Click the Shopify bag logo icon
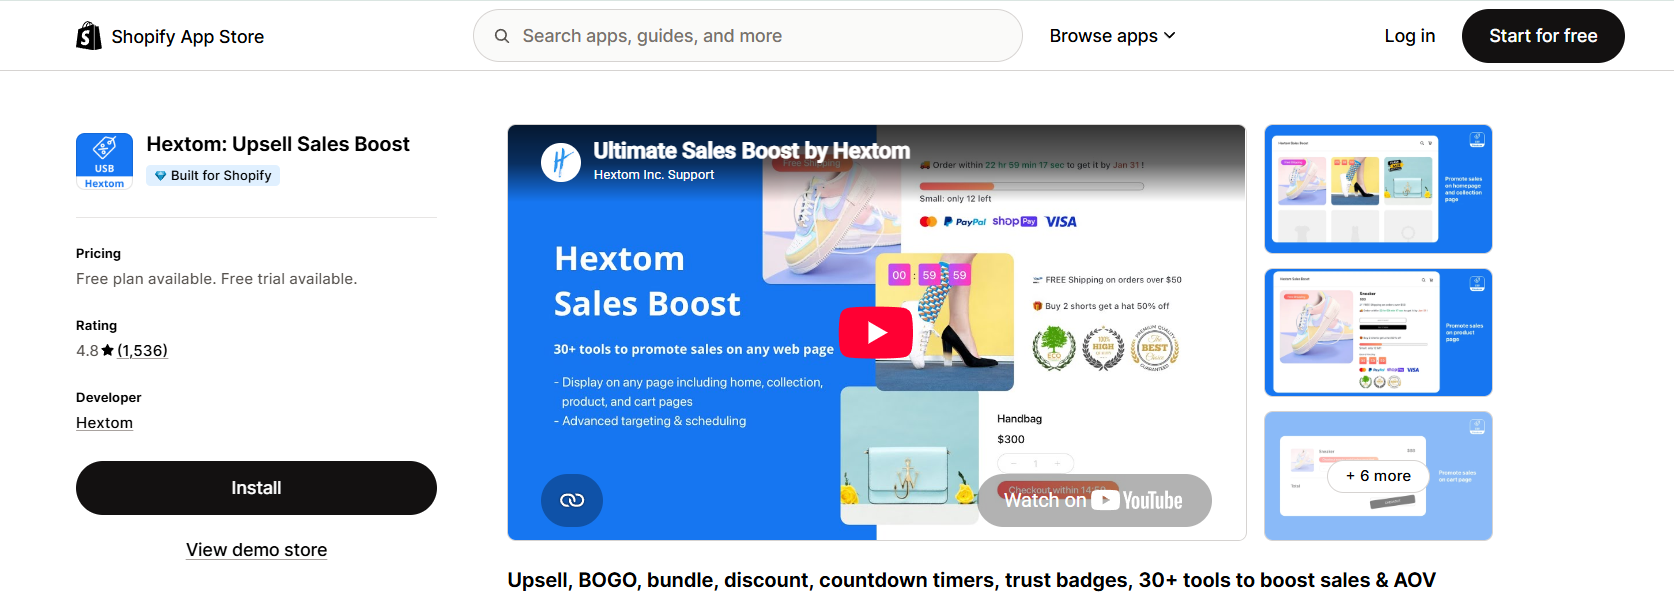Viewport: 1674px width, 614px height. (89, 36)
